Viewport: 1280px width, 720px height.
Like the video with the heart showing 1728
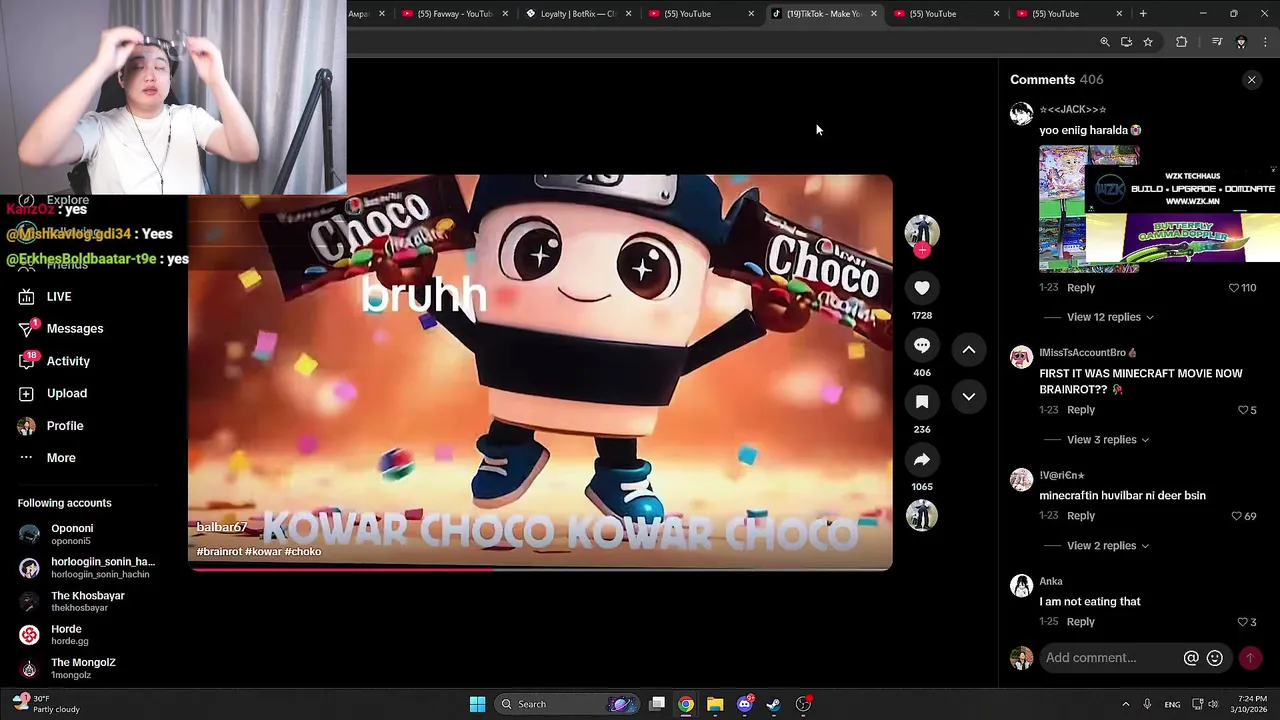(922, 288)
